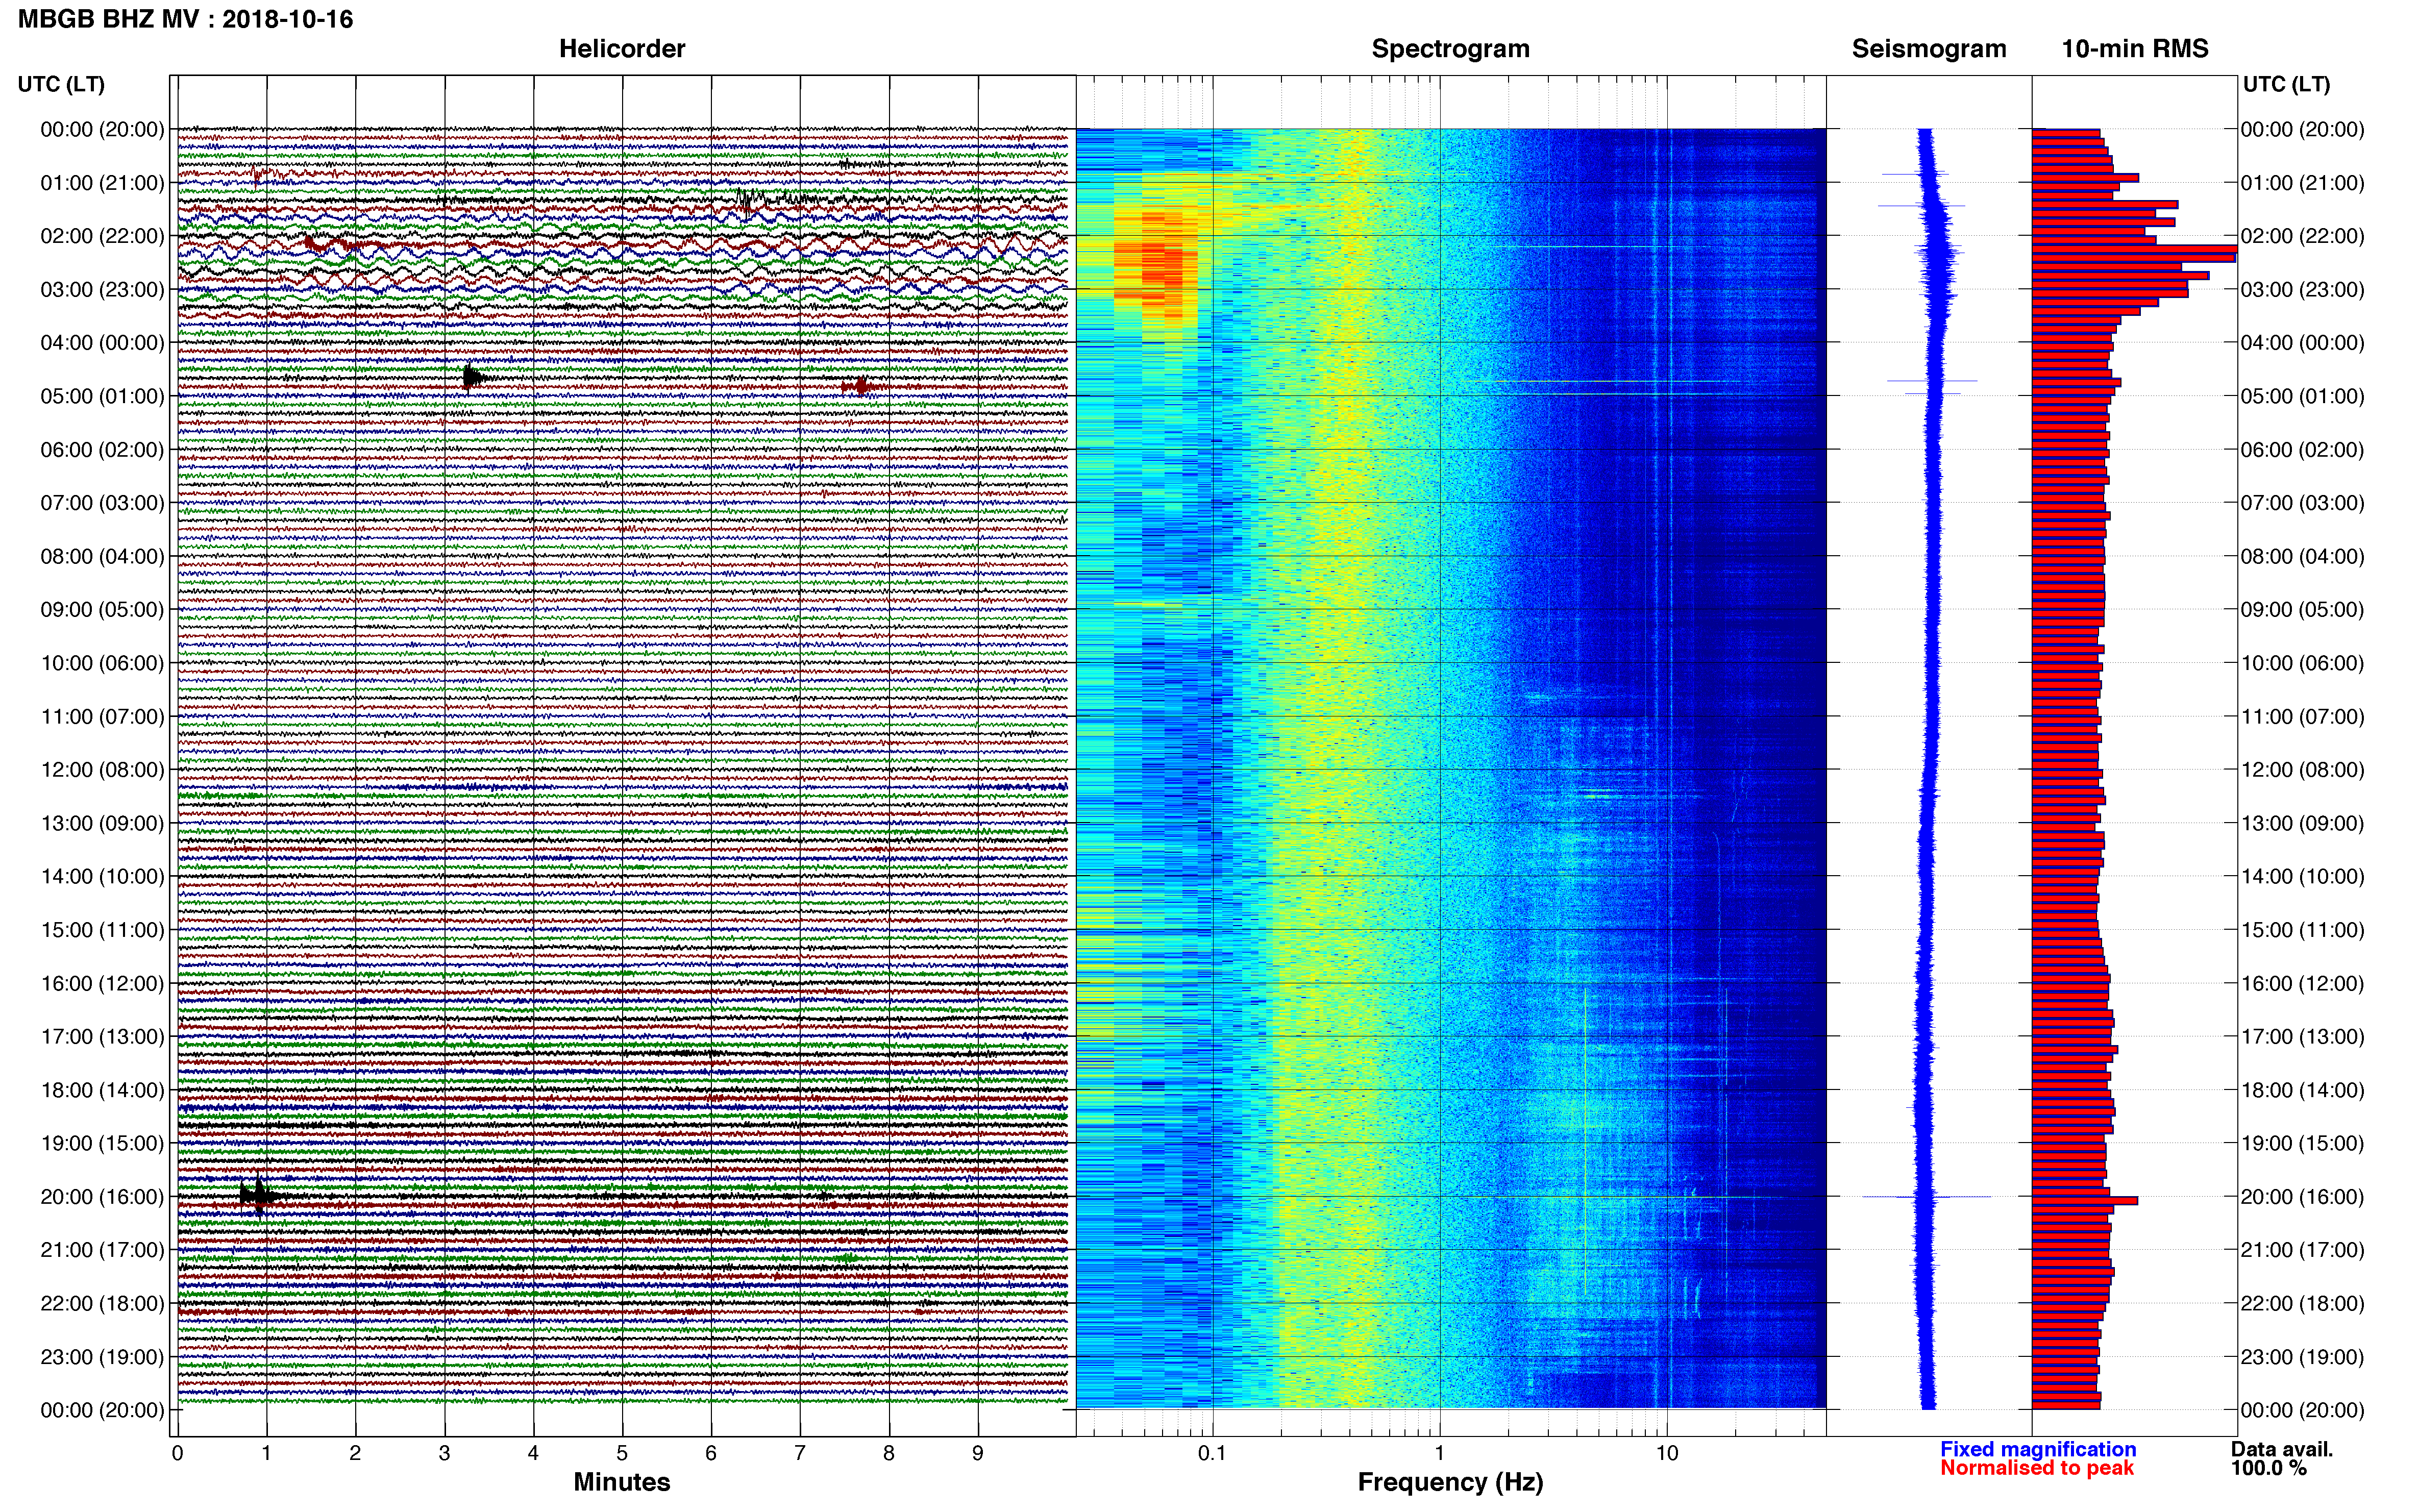Click the minute '5' tick label
The height and width of the screenshot is (1512, 2419).
coord(622,1453)
